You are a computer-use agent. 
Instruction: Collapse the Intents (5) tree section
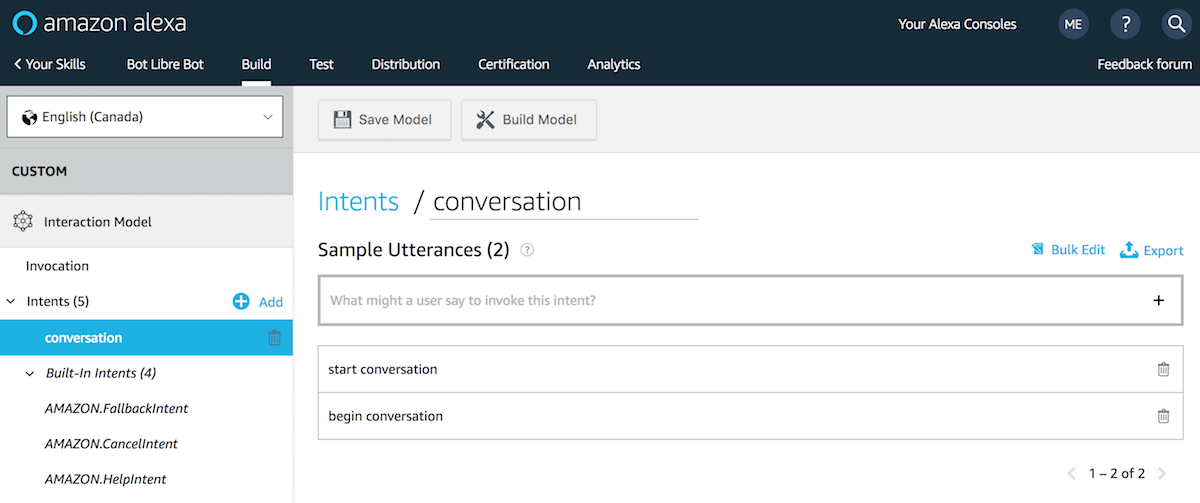11,301
